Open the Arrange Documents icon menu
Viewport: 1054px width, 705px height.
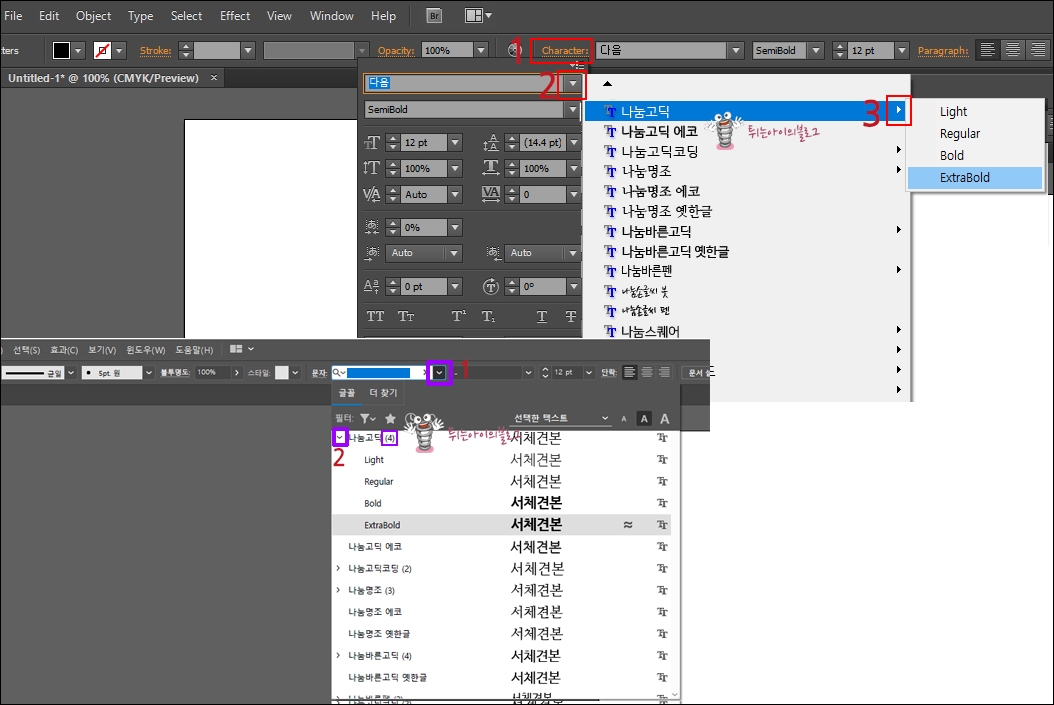478,15
